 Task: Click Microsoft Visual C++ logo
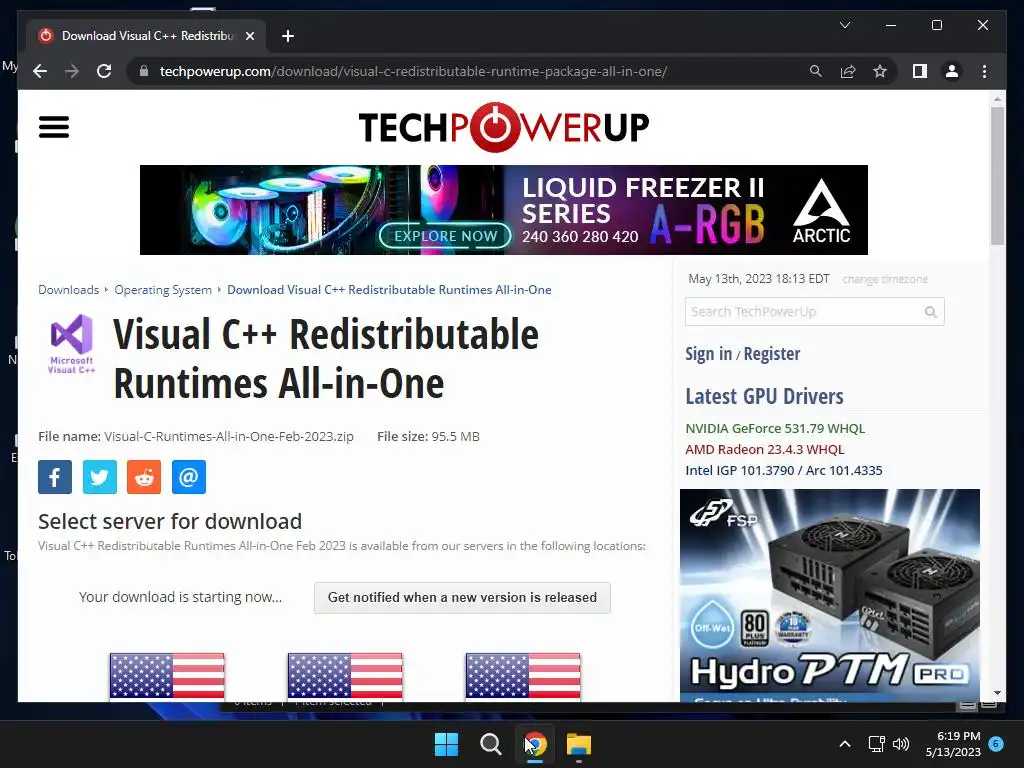pos(72,344)
